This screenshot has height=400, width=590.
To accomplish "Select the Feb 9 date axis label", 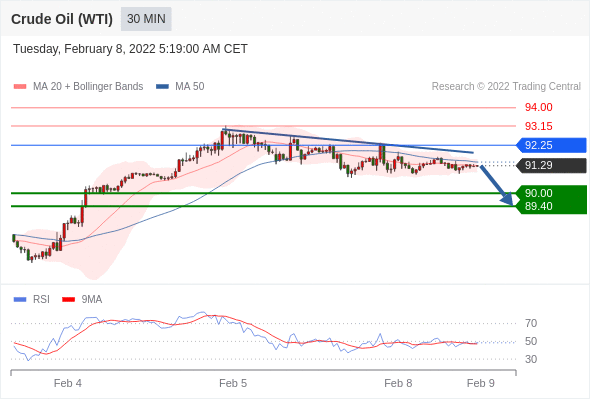I will click(481, 383).
